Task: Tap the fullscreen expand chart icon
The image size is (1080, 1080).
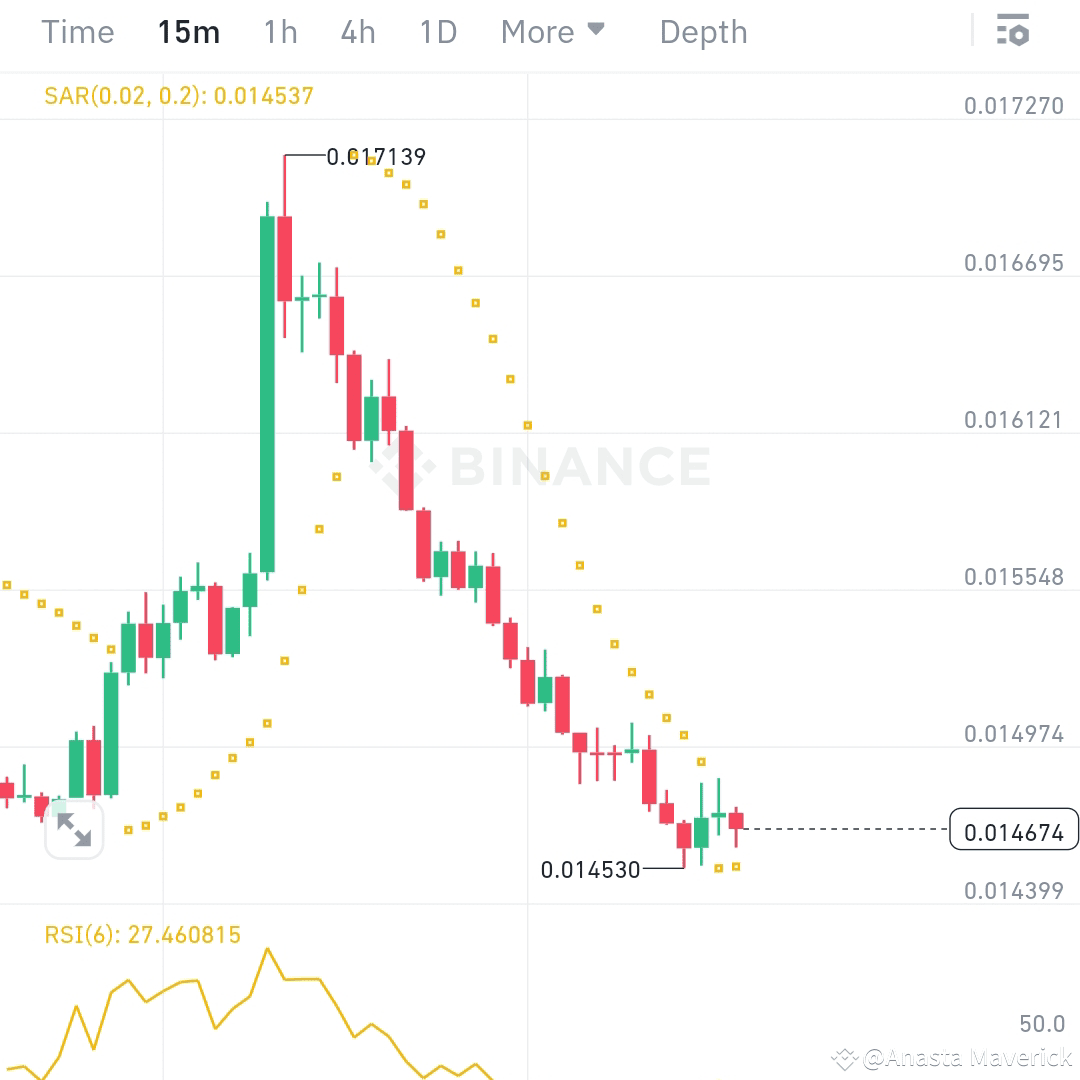Action: [74, 829]
